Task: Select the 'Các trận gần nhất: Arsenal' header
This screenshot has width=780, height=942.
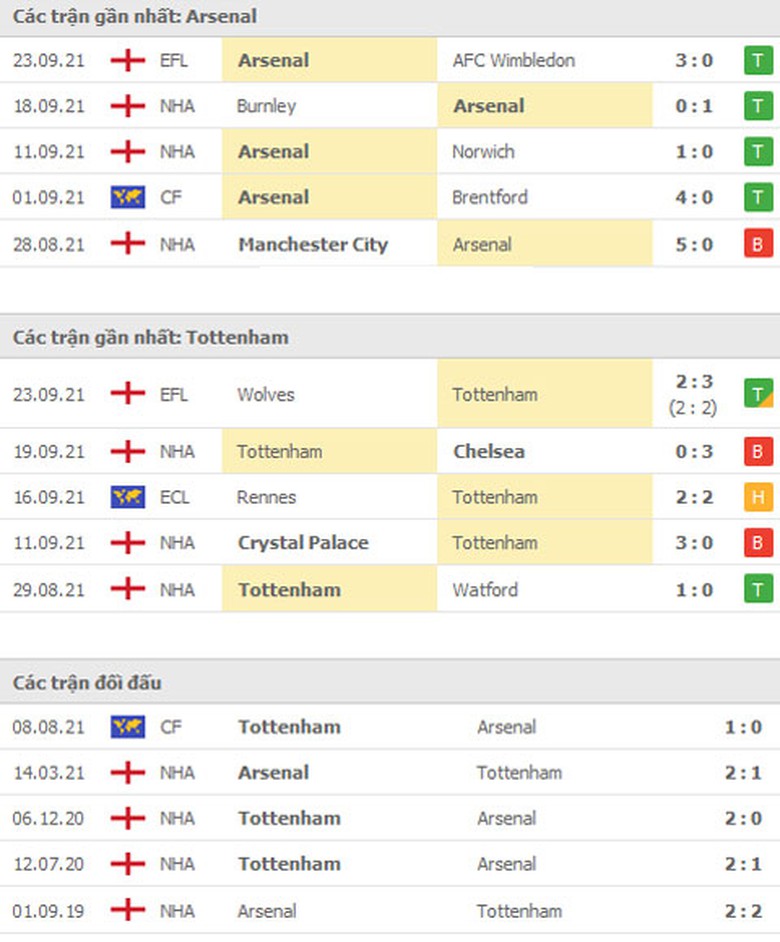Action: (x=135, y=16)
